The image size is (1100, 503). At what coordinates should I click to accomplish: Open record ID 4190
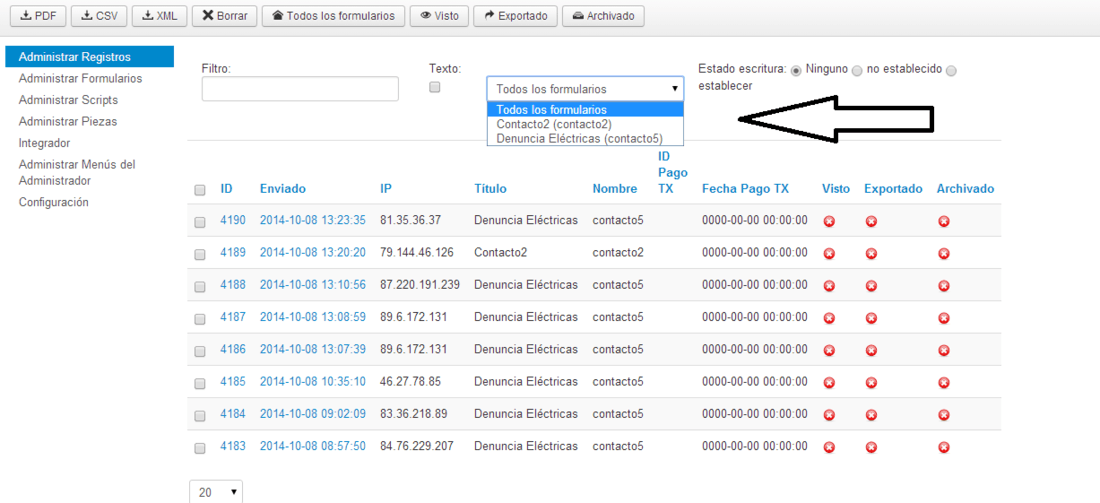pyautogui.click(x=233, y=220)
